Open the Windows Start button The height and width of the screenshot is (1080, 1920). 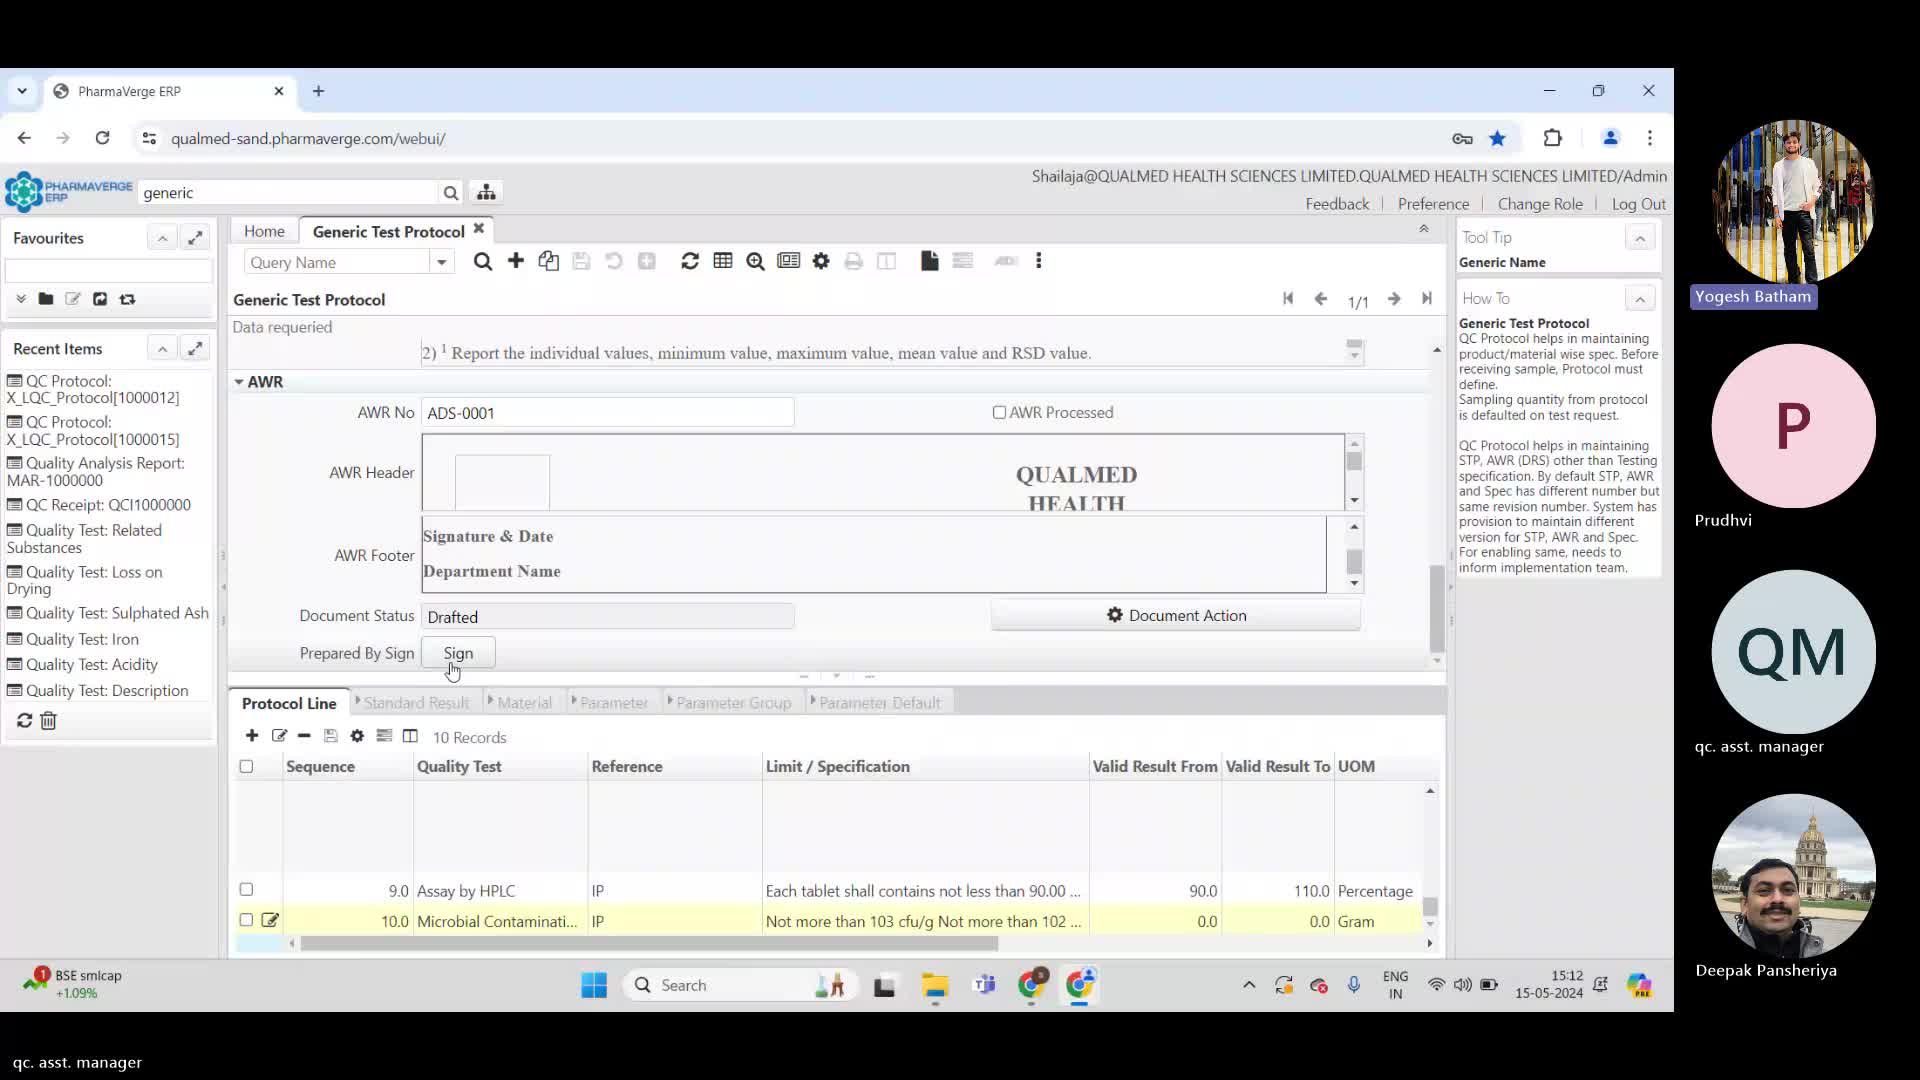pyautogui.click(x=594, y=985)
